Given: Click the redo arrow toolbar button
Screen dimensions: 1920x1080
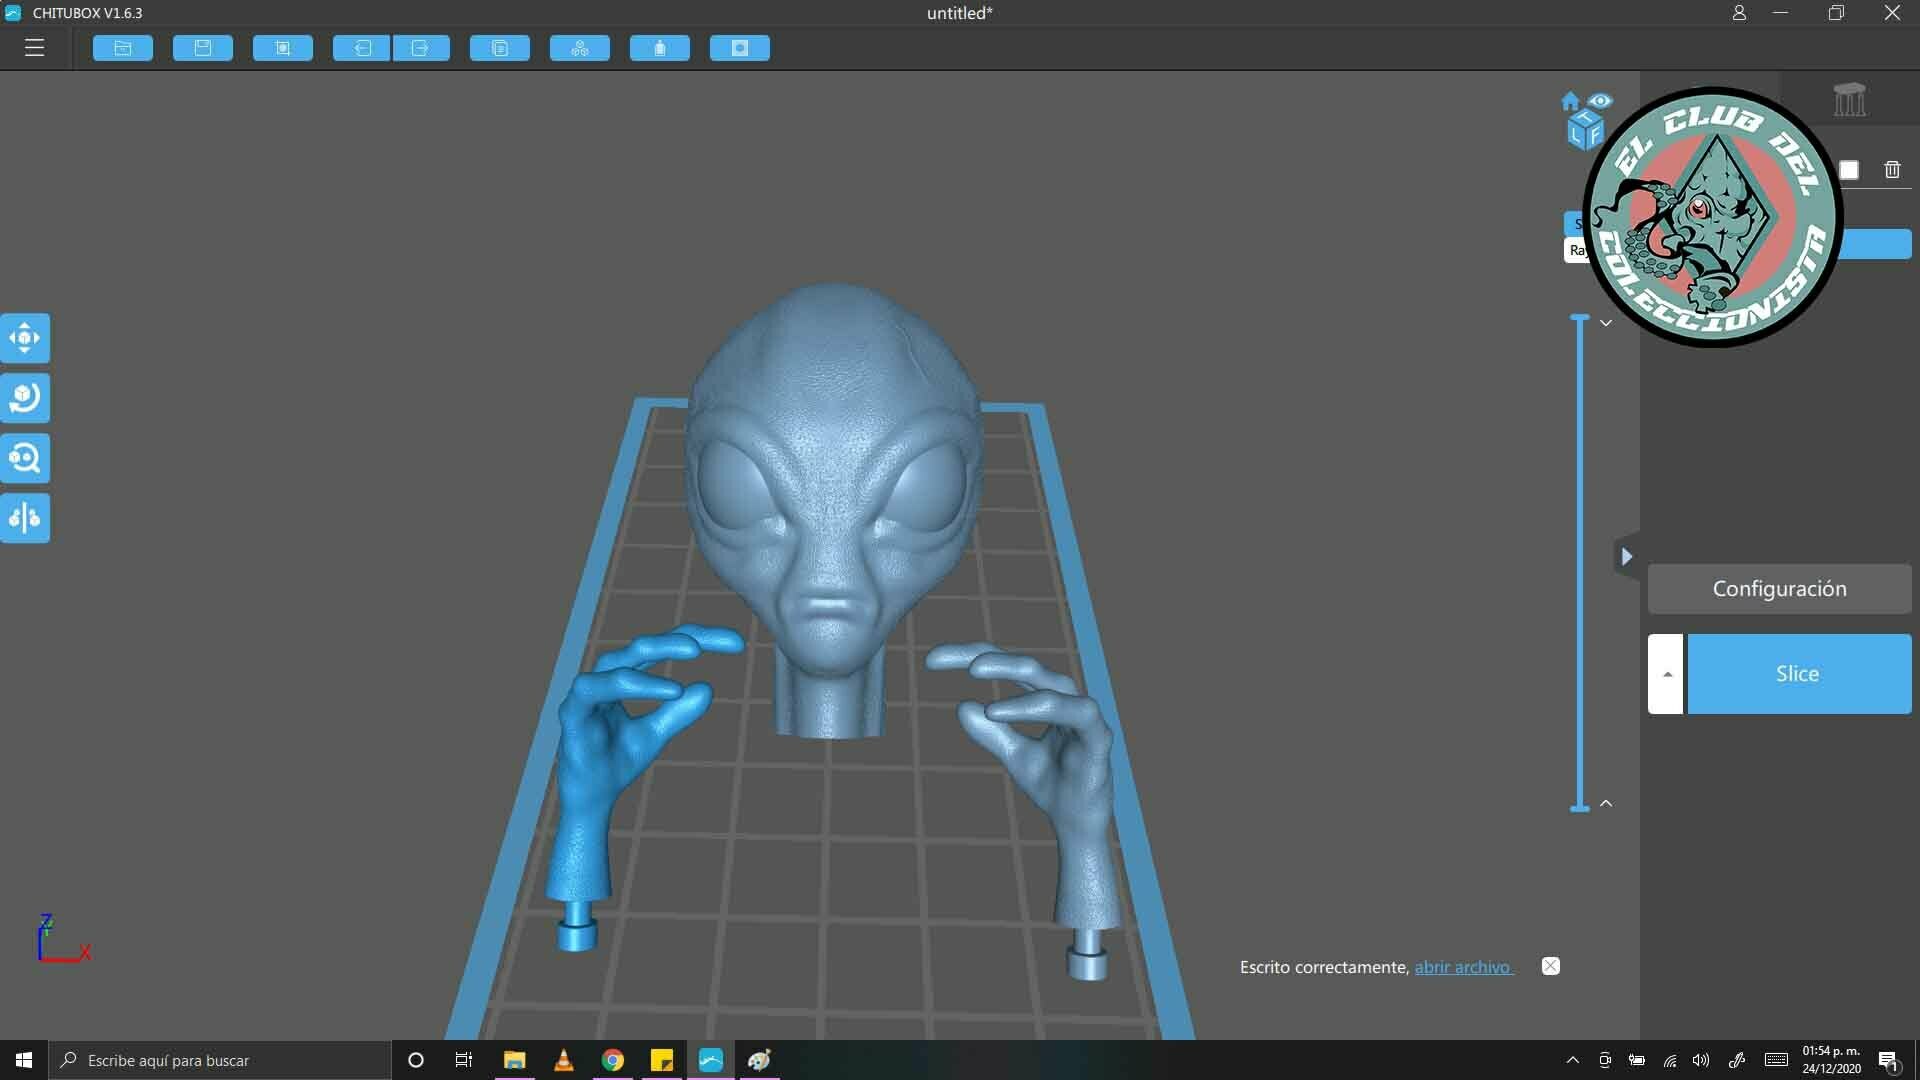Looking at the screenshot, I should [421, 48].
